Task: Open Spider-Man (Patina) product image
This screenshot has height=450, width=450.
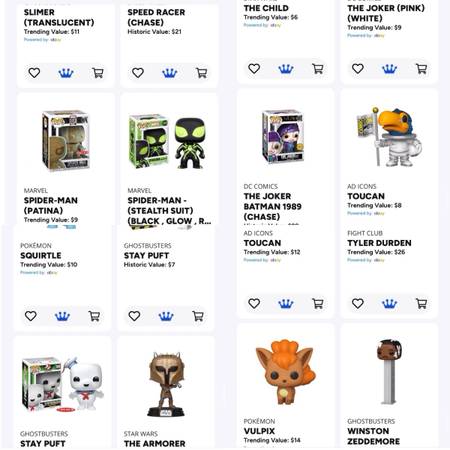Action: pos(66,140)
